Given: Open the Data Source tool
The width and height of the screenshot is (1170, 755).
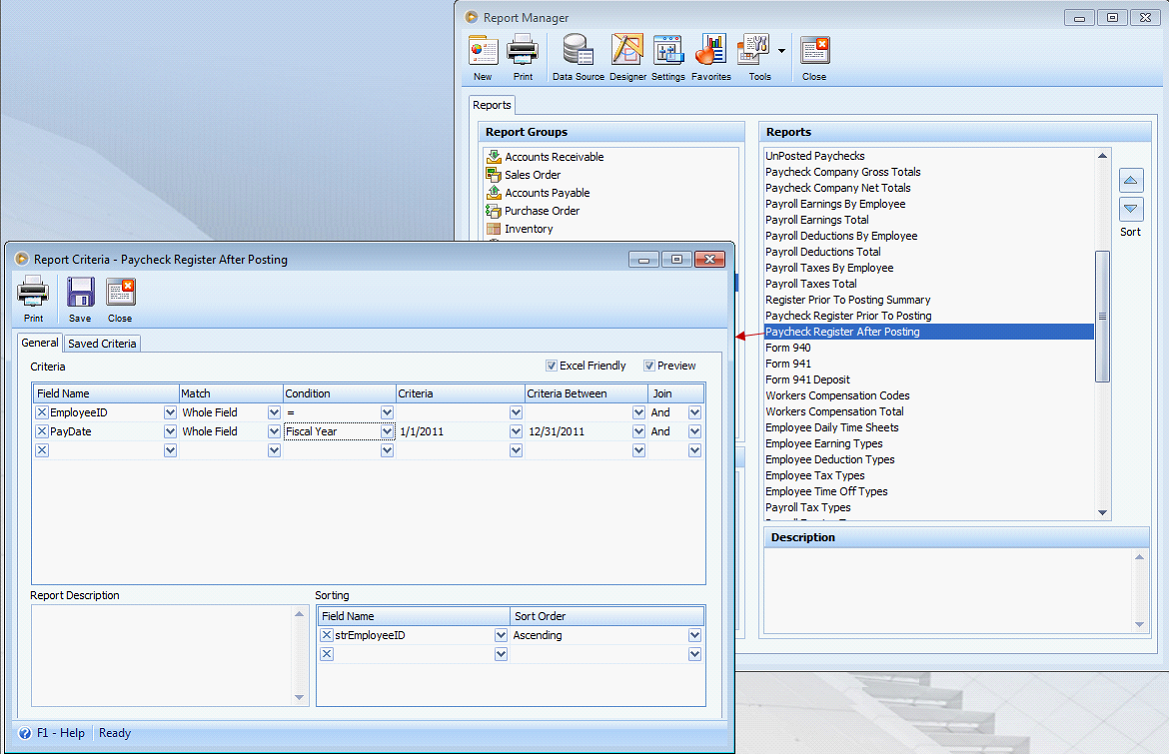Looking at the screenshot, I should (x=578, y=51).
